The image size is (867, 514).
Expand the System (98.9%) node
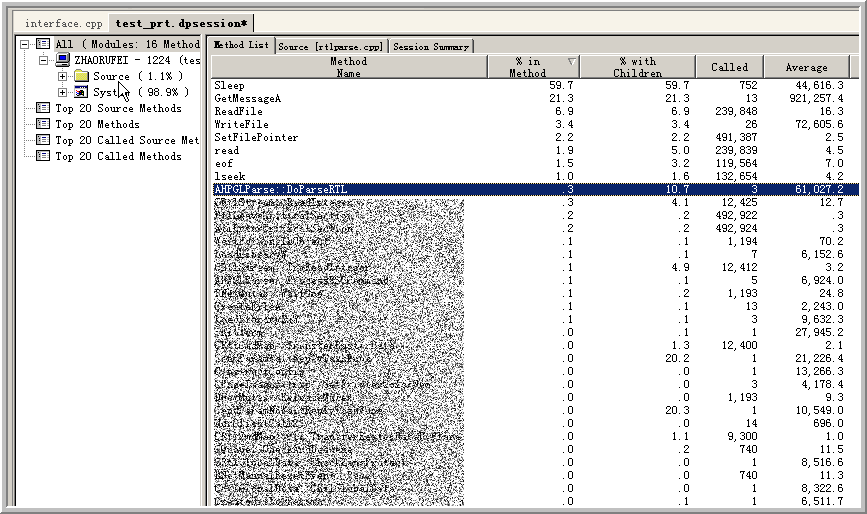(62, 92)
